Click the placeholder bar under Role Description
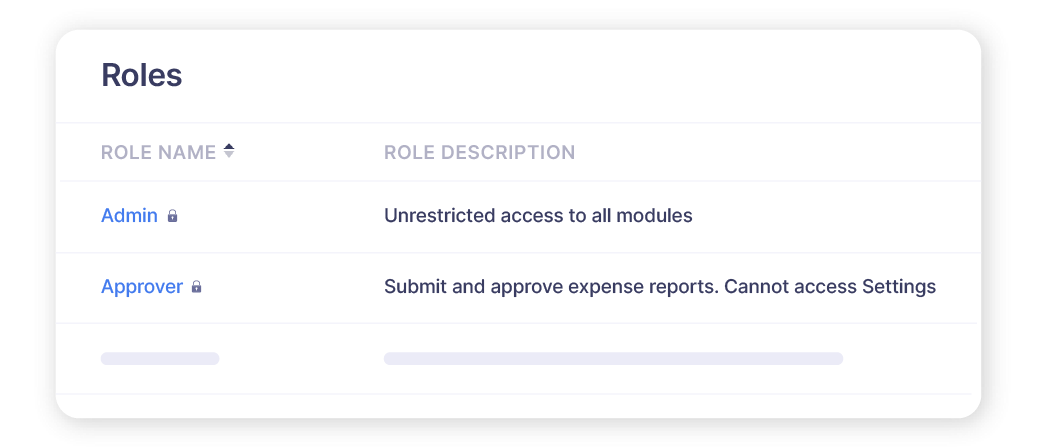This screenshot has width=1037, height=448. 613,358
